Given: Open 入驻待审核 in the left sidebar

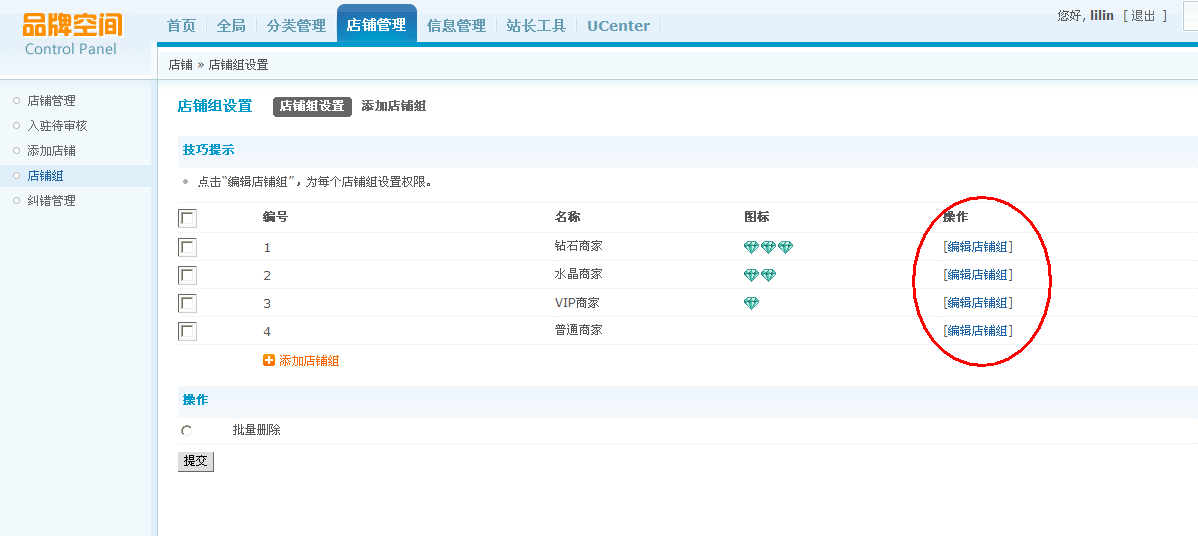Looking at the screenshot, I should [58, 126].
